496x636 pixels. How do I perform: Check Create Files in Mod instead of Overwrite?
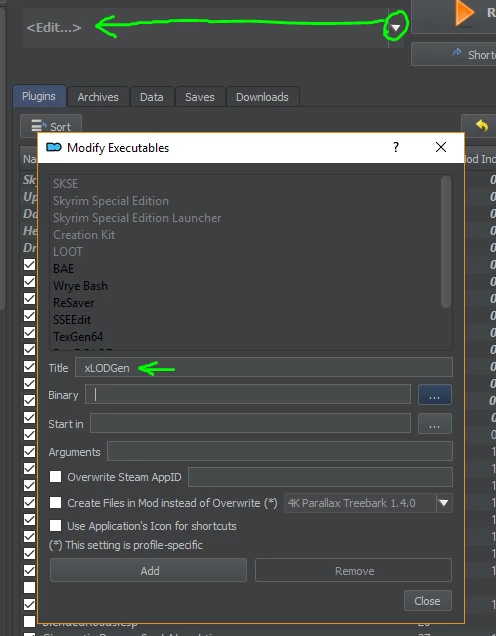pyautogui.click(x=56, y=503)
